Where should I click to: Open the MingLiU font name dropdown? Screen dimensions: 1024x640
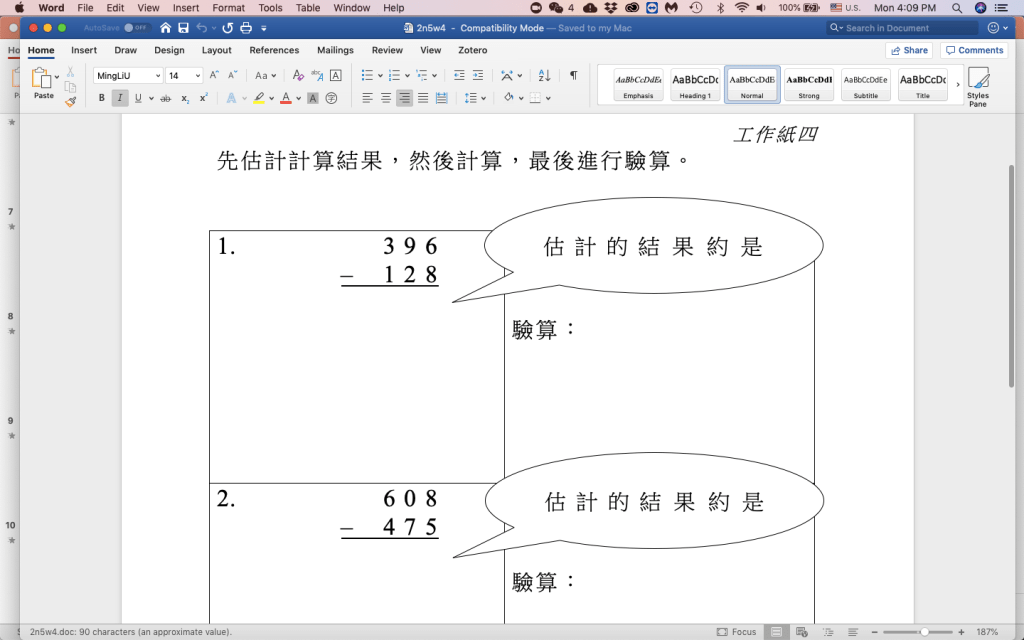coord(128,76)
